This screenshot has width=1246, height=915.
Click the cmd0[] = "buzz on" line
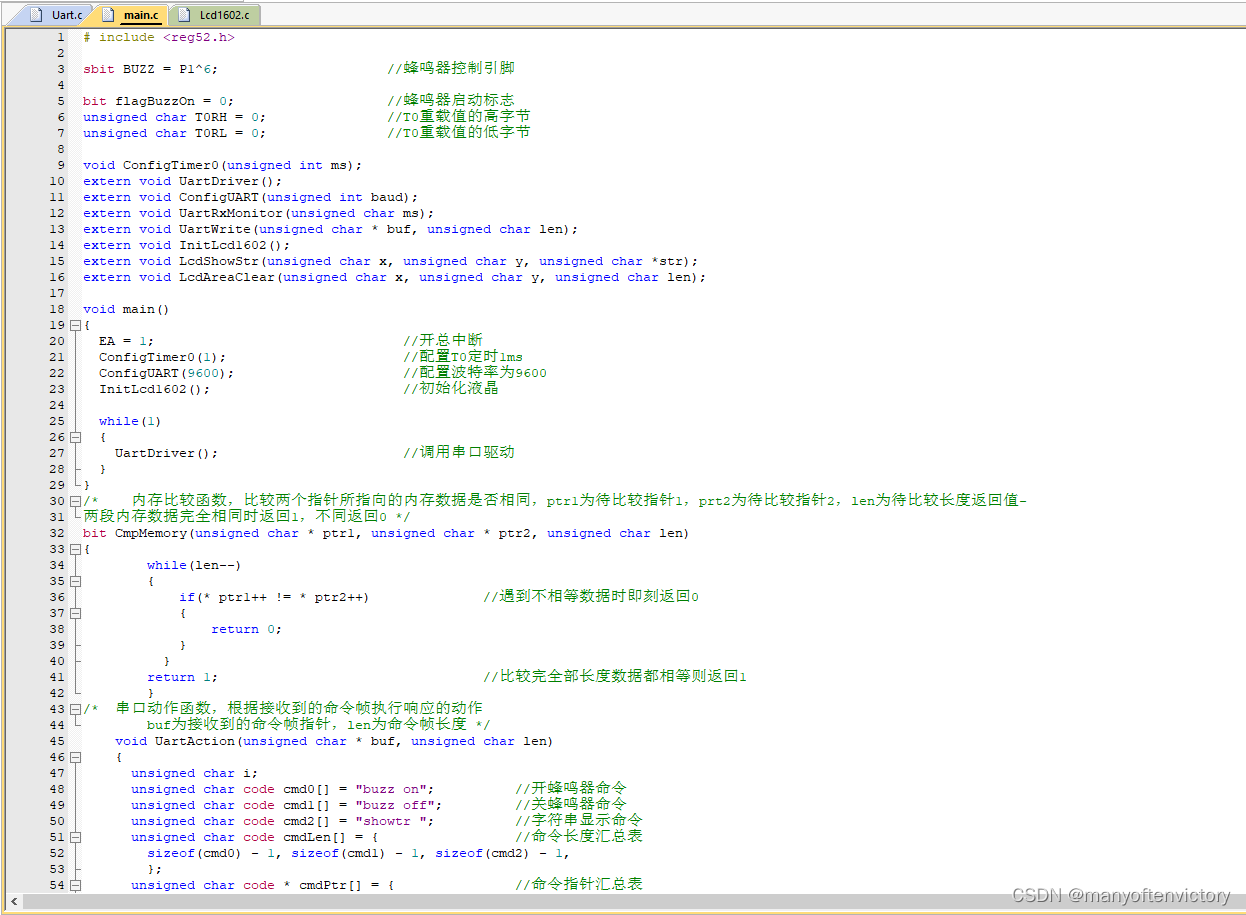[282, 789]
